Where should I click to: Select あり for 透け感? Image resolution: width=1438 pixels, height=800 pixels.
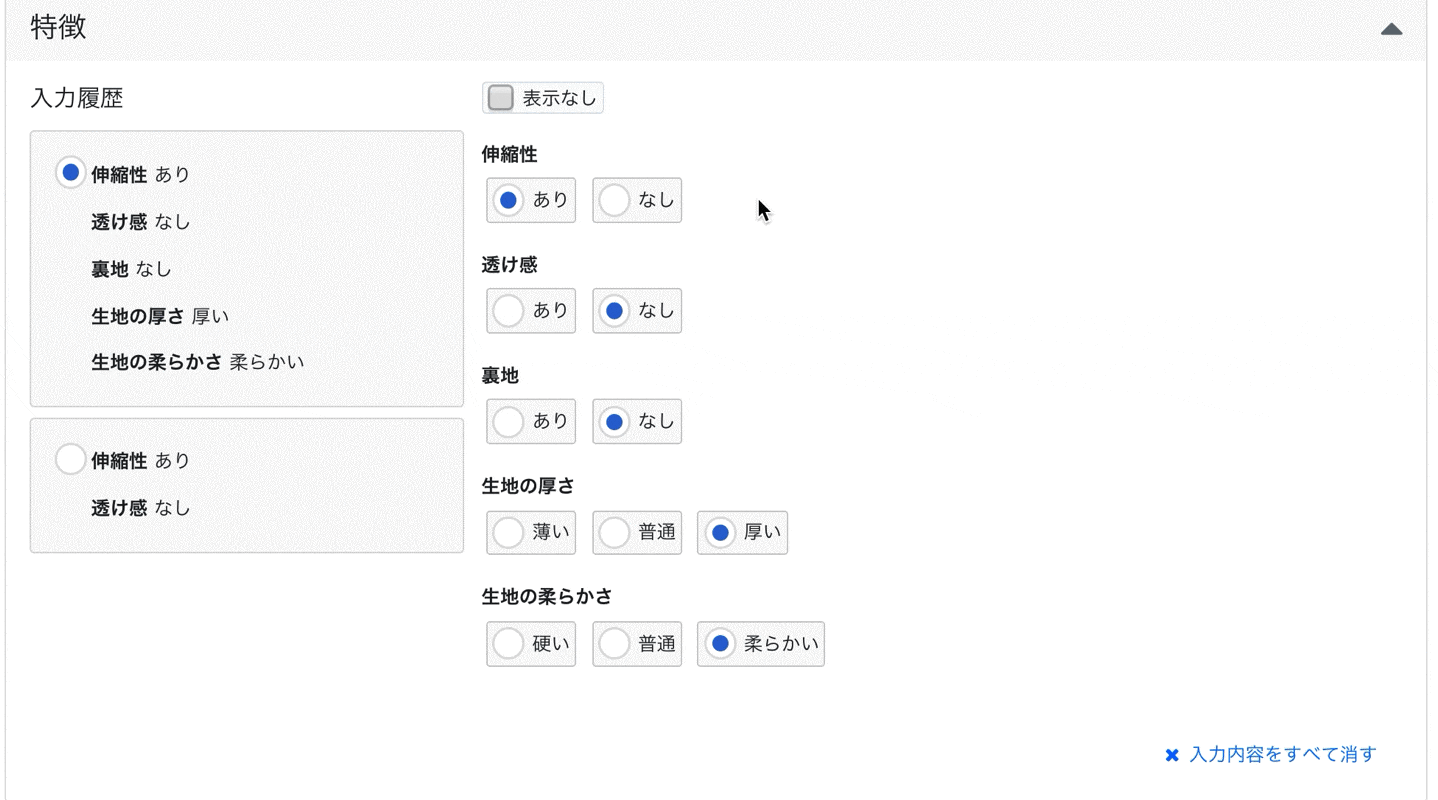(530, 311)
